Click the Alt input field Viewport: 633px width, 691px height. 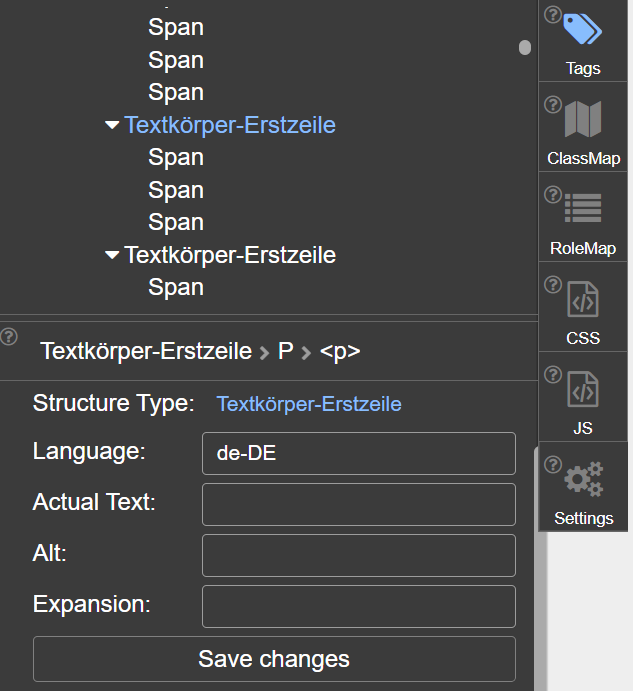(358, 555)
